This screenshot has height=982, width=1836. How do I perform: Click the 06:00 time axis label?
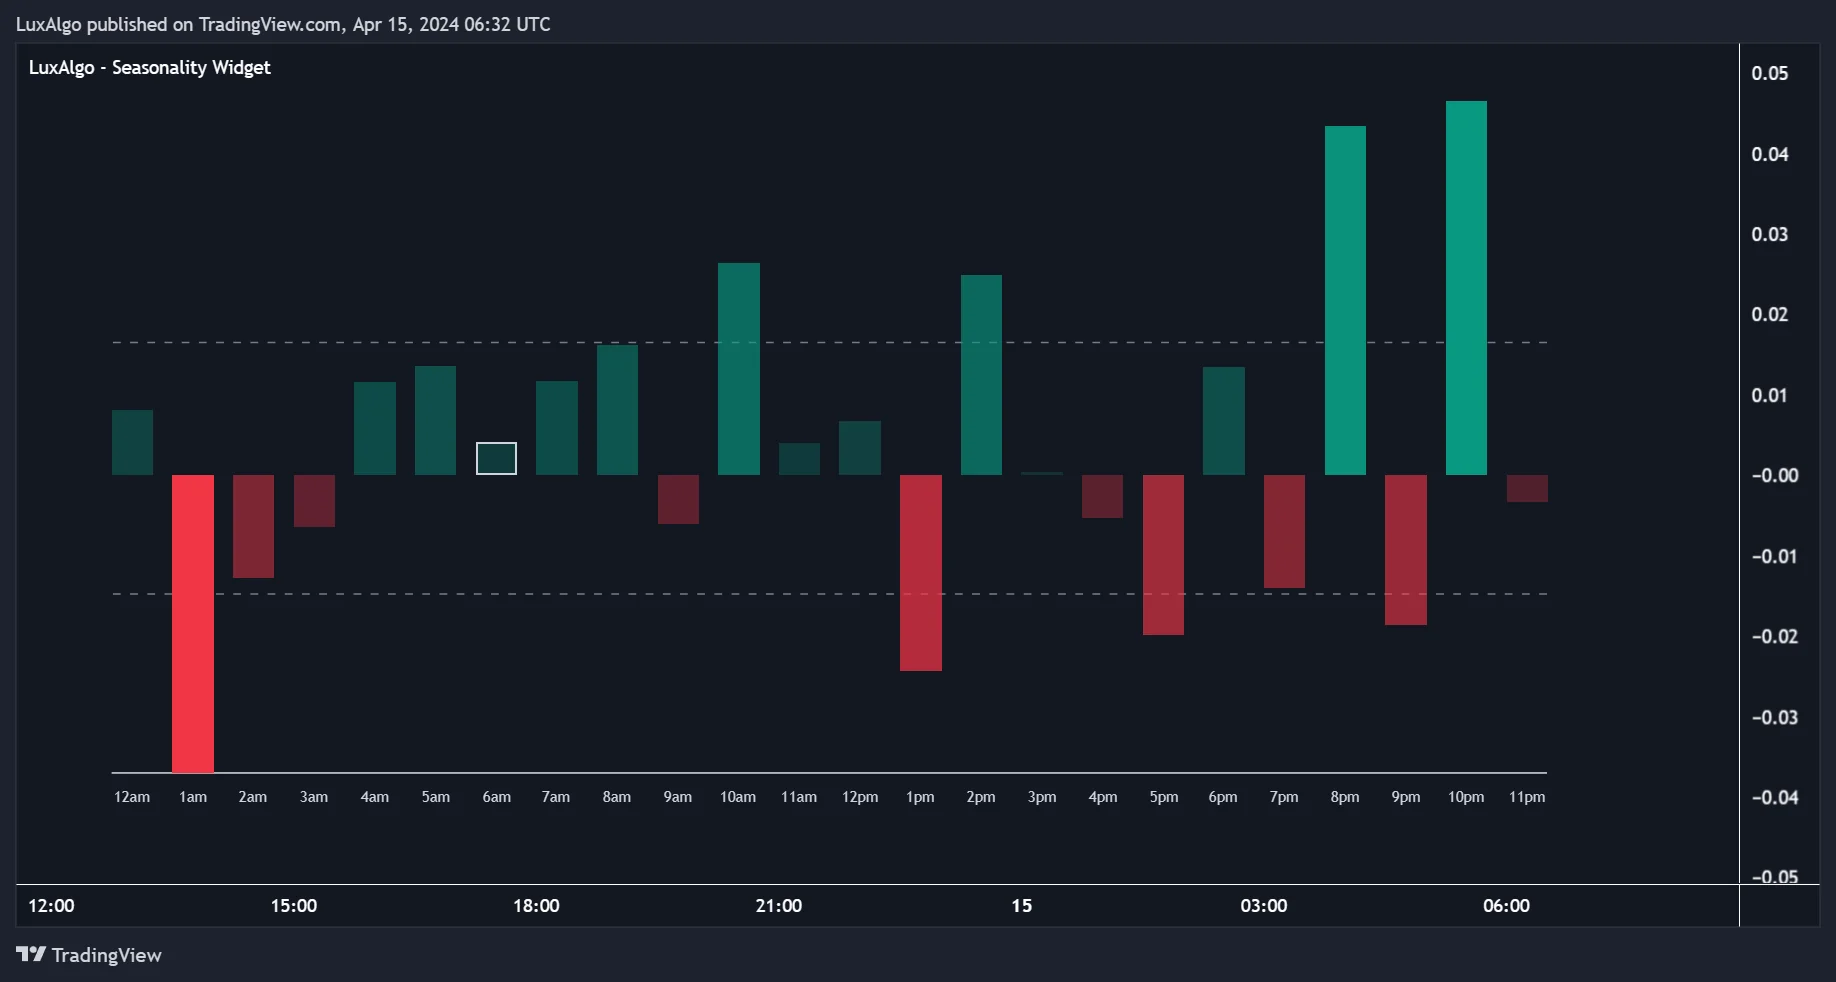[x=1506, y=906]
